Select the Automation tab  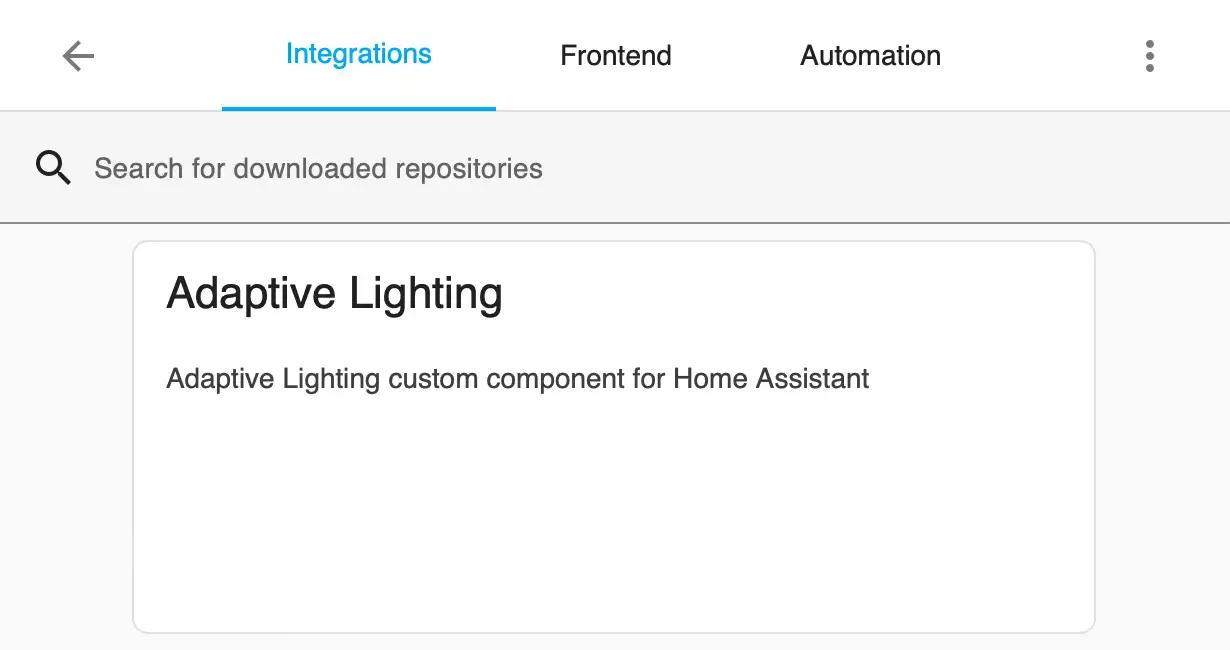click(870, 55)
